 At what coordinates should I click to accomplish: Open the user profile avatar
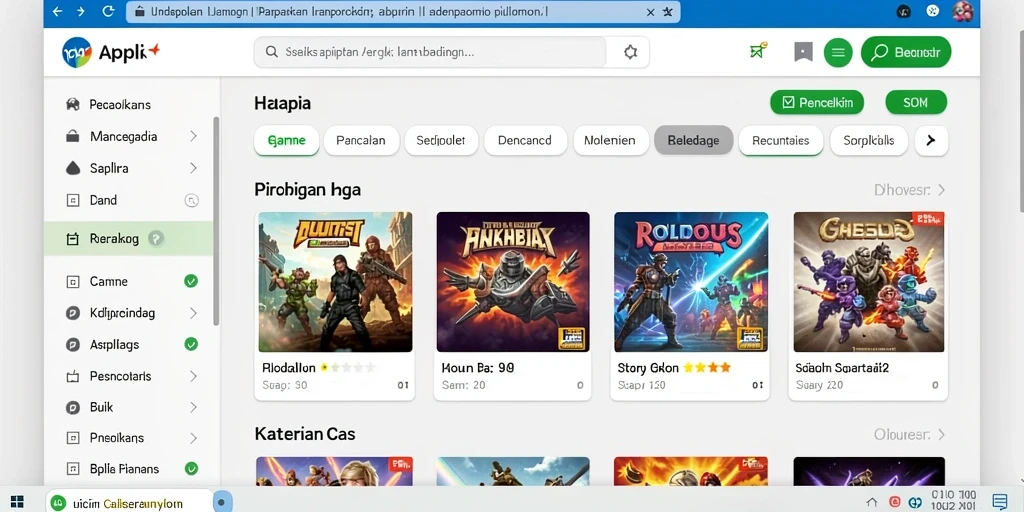click(x=963, y=11)
